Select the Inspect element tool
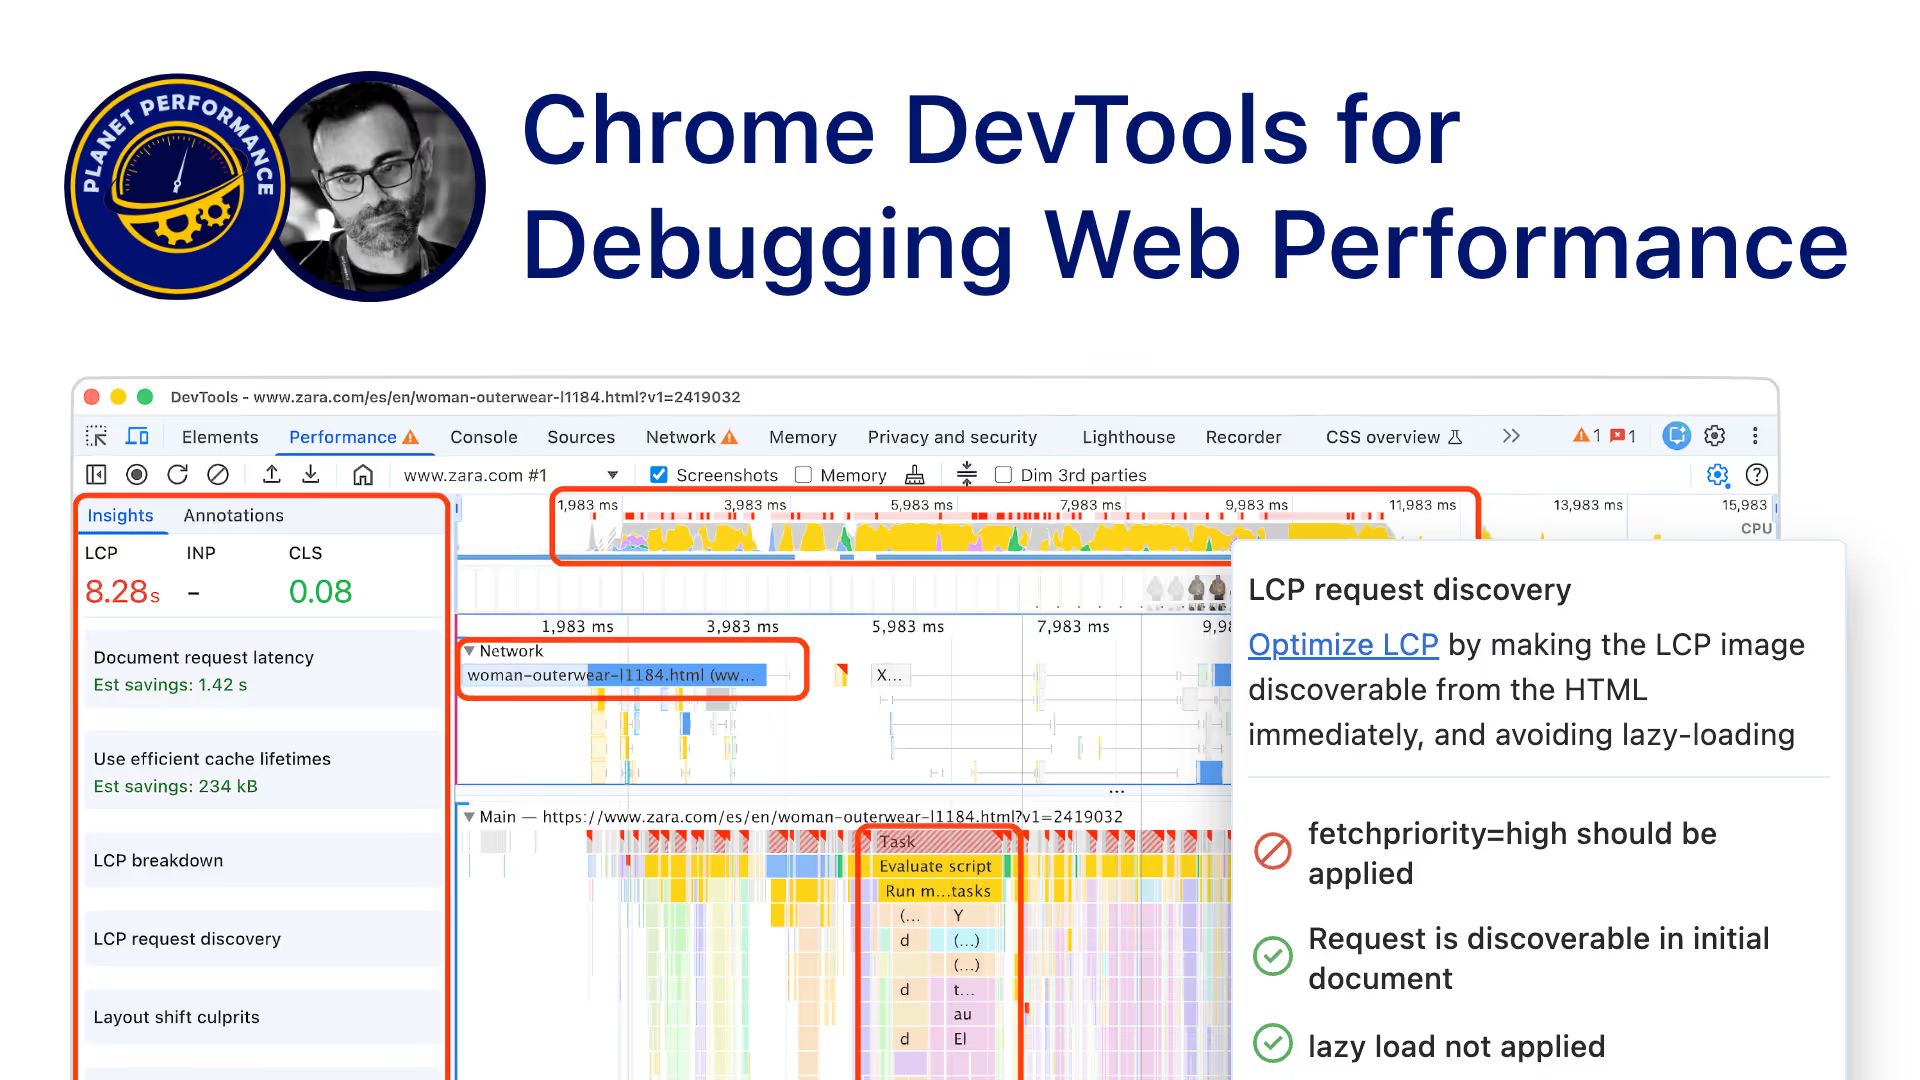 [x=98, y=436]
